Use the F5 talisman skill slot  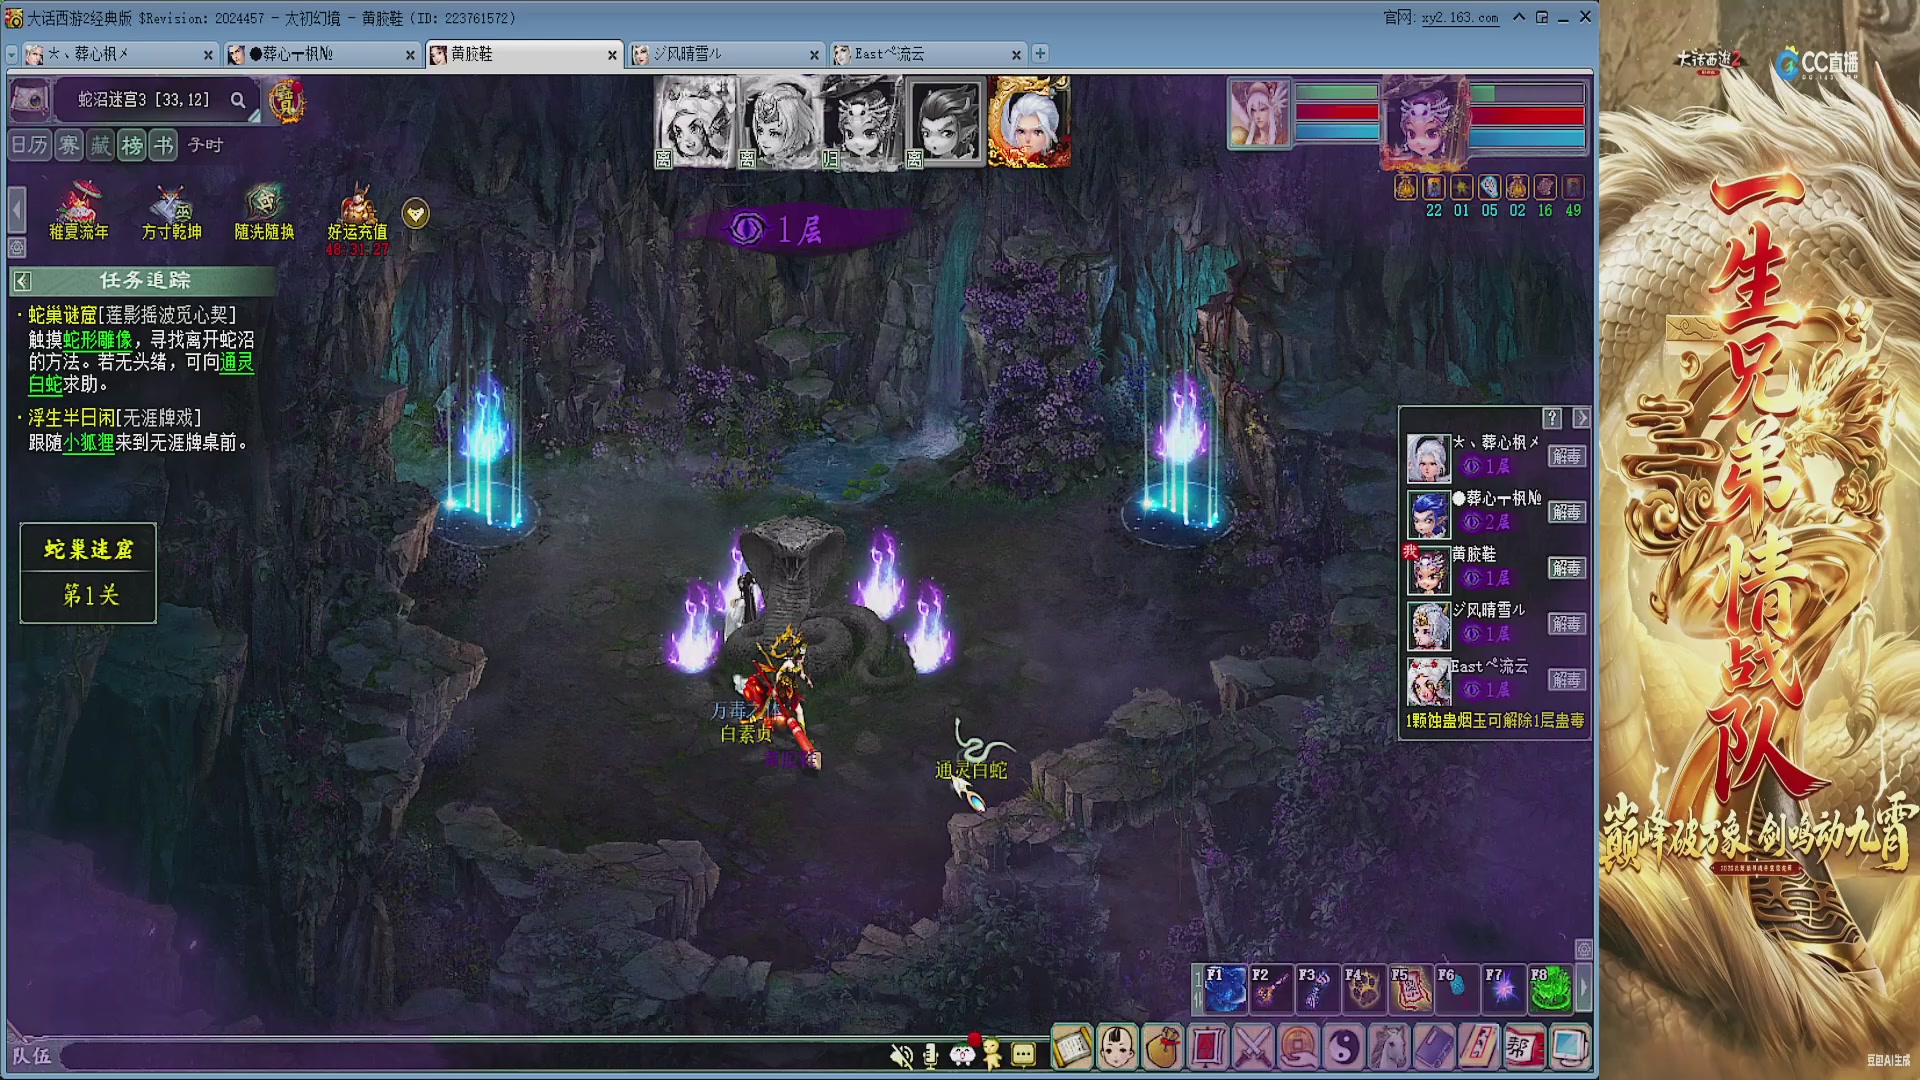[x=1410, y=988]
